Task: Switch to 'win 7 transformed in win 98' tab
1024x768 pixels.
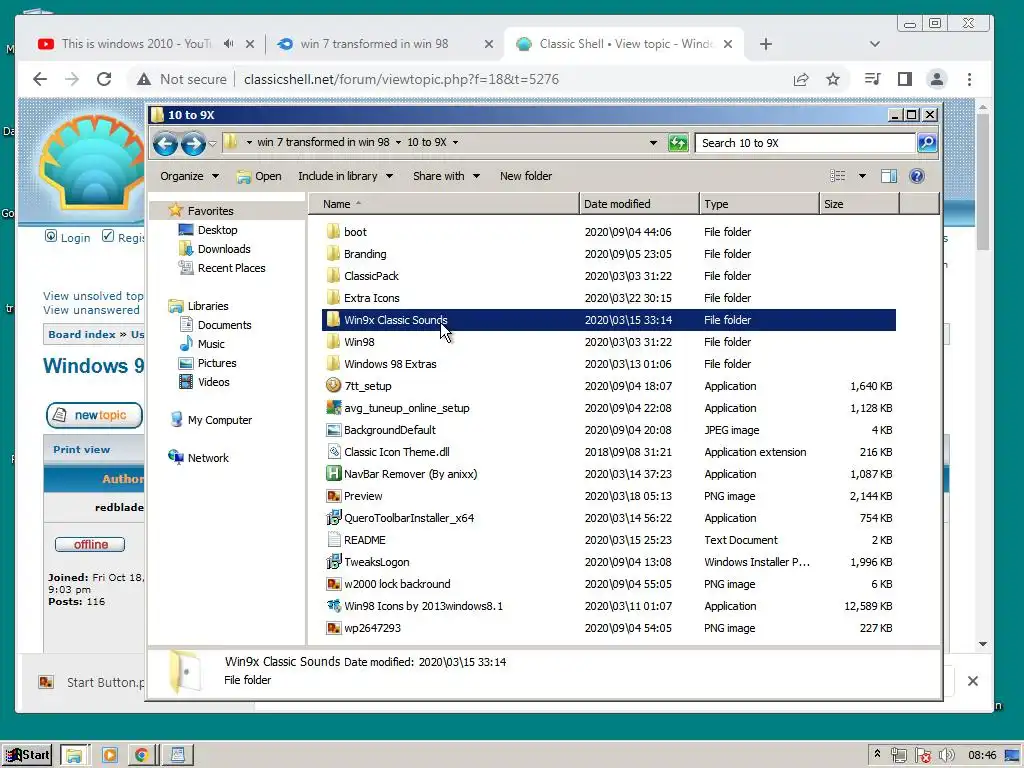Action: (374, 44)
